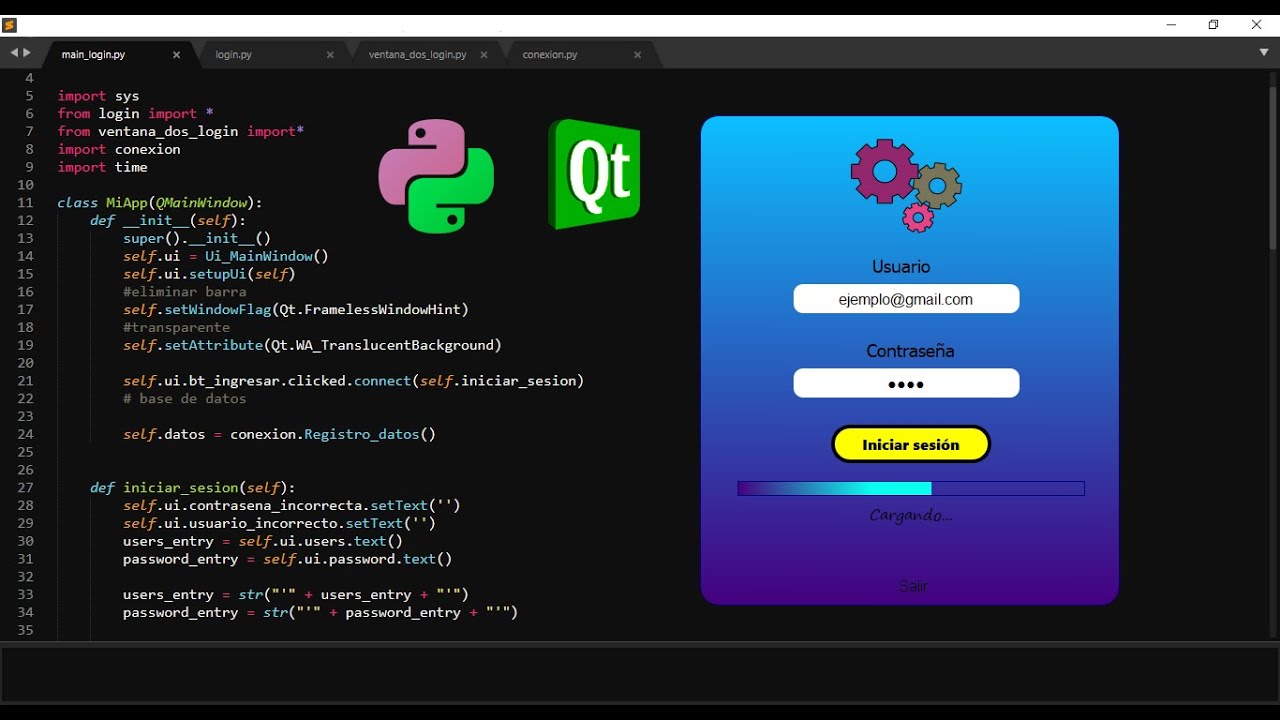Click the setAttribute WA_TranslucentBackground line
The image size is (1280, 720).
(x=312, y=345)
